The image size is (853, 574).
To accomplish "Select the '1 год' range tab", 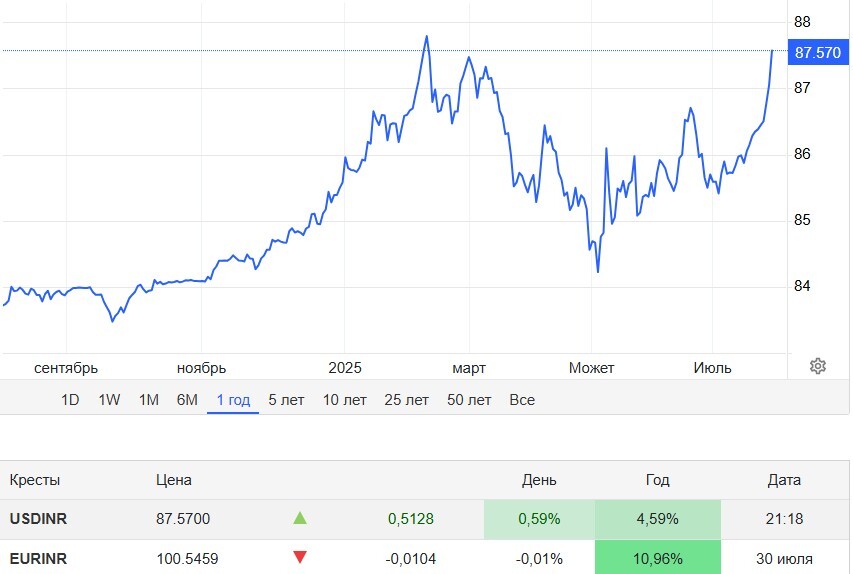I will click(x=233, y=400).
